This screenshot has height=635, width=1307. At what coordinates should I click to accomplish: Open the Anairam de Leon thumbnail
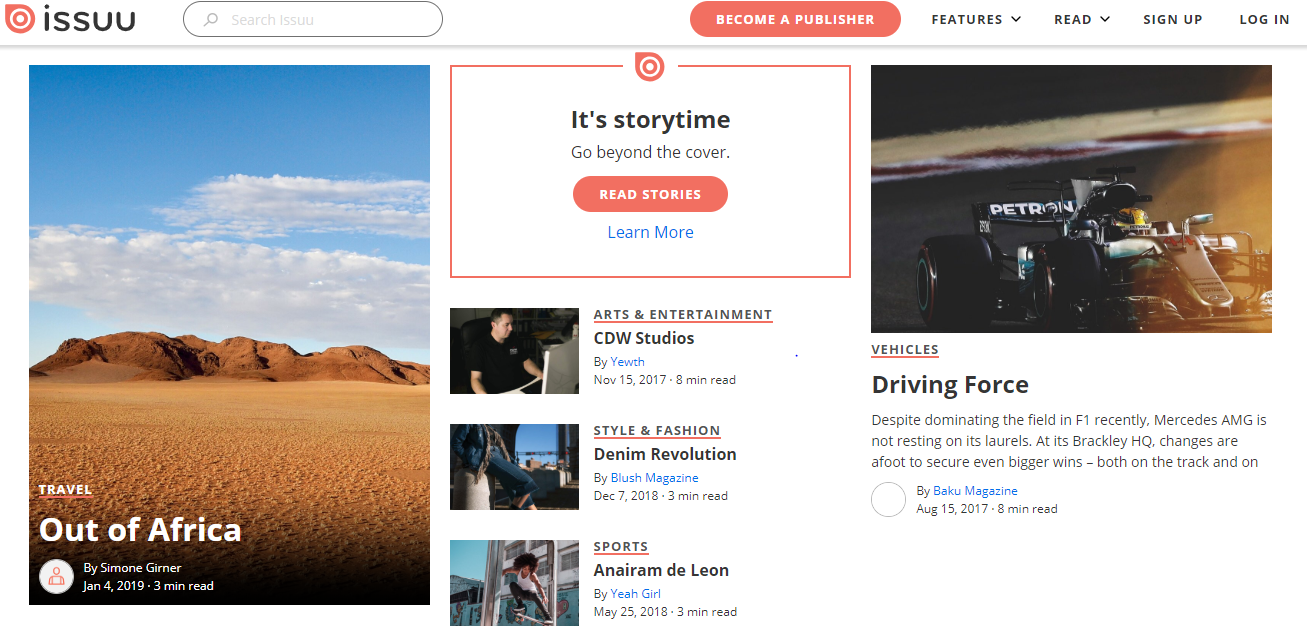514,583
